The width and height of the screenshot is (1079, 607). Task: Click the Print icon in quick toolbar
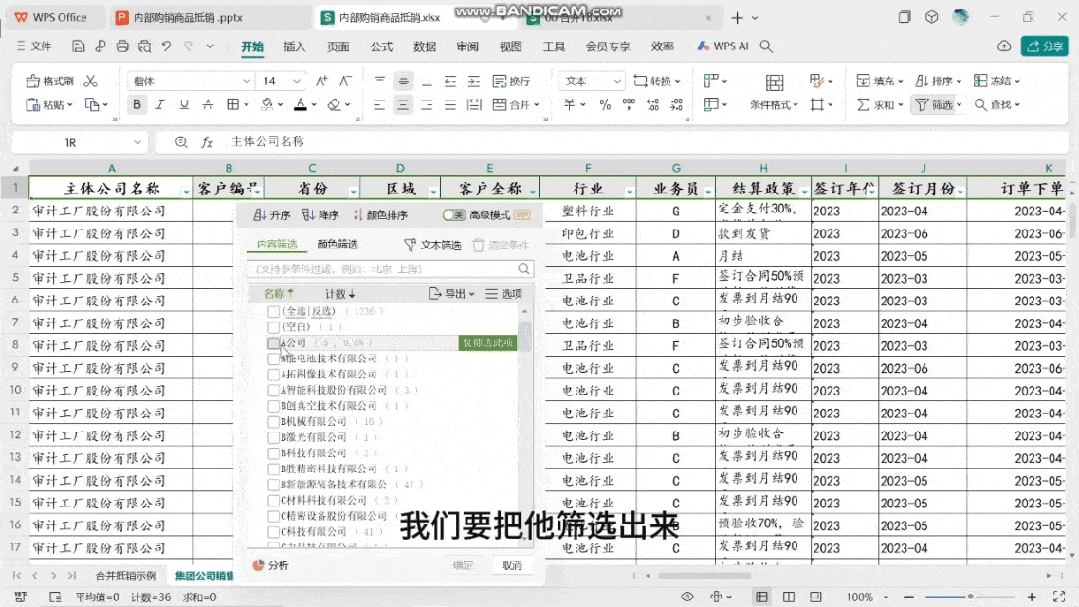point(122,46)
